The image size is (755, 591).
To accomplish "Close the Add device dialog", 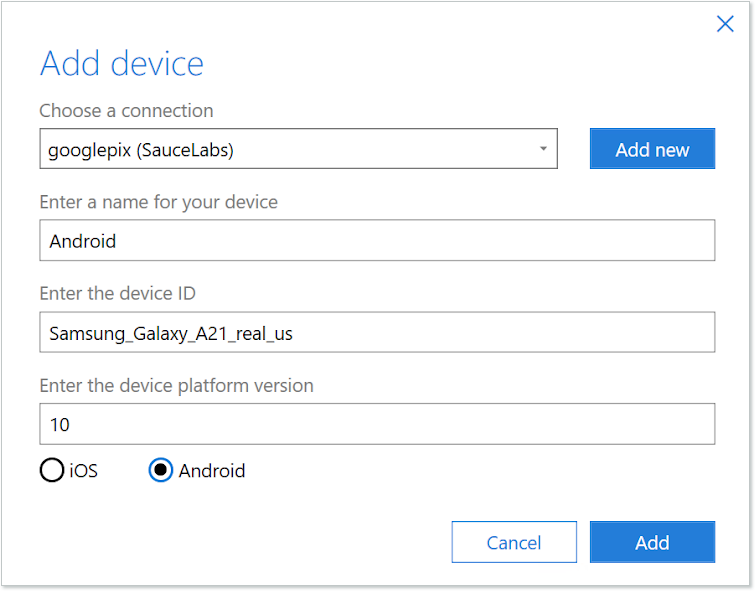I will coord(725,24).
